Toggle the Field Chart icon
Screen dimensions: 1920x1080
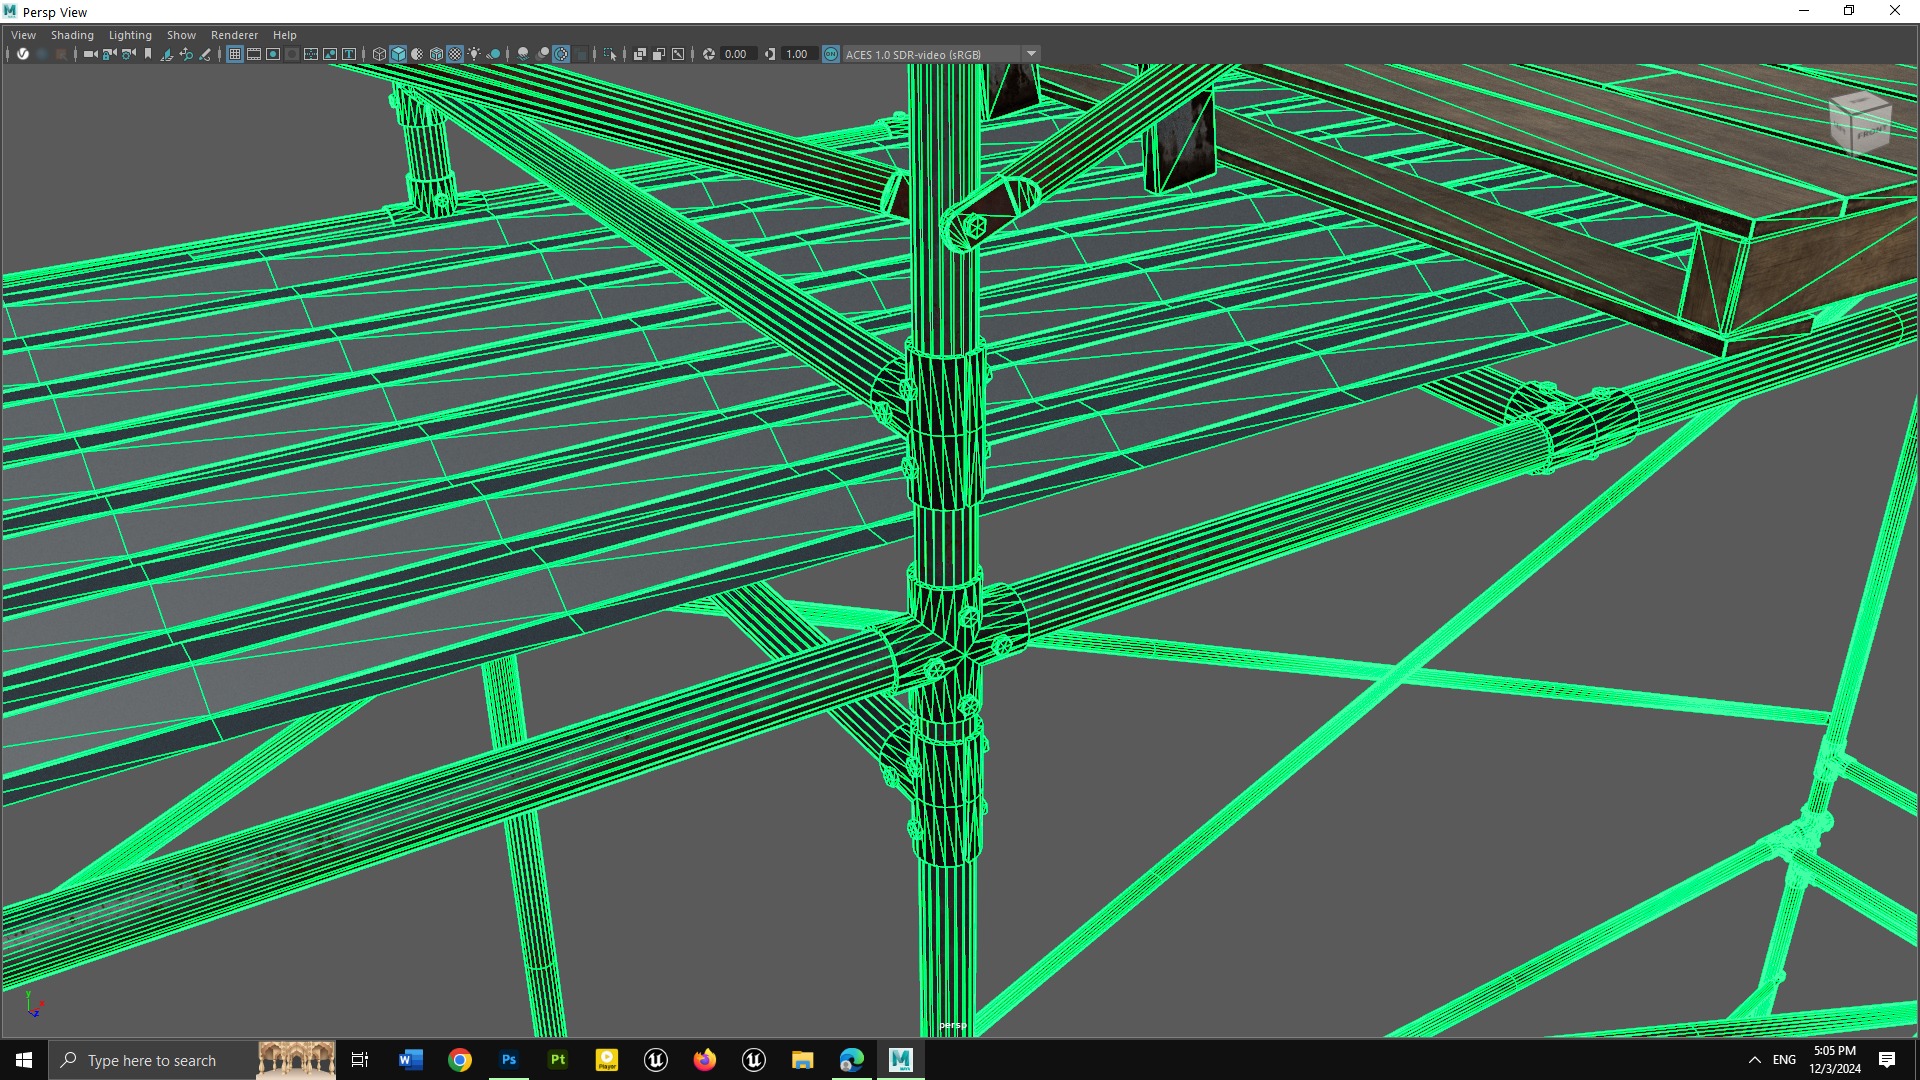click(x=311, y=54)
